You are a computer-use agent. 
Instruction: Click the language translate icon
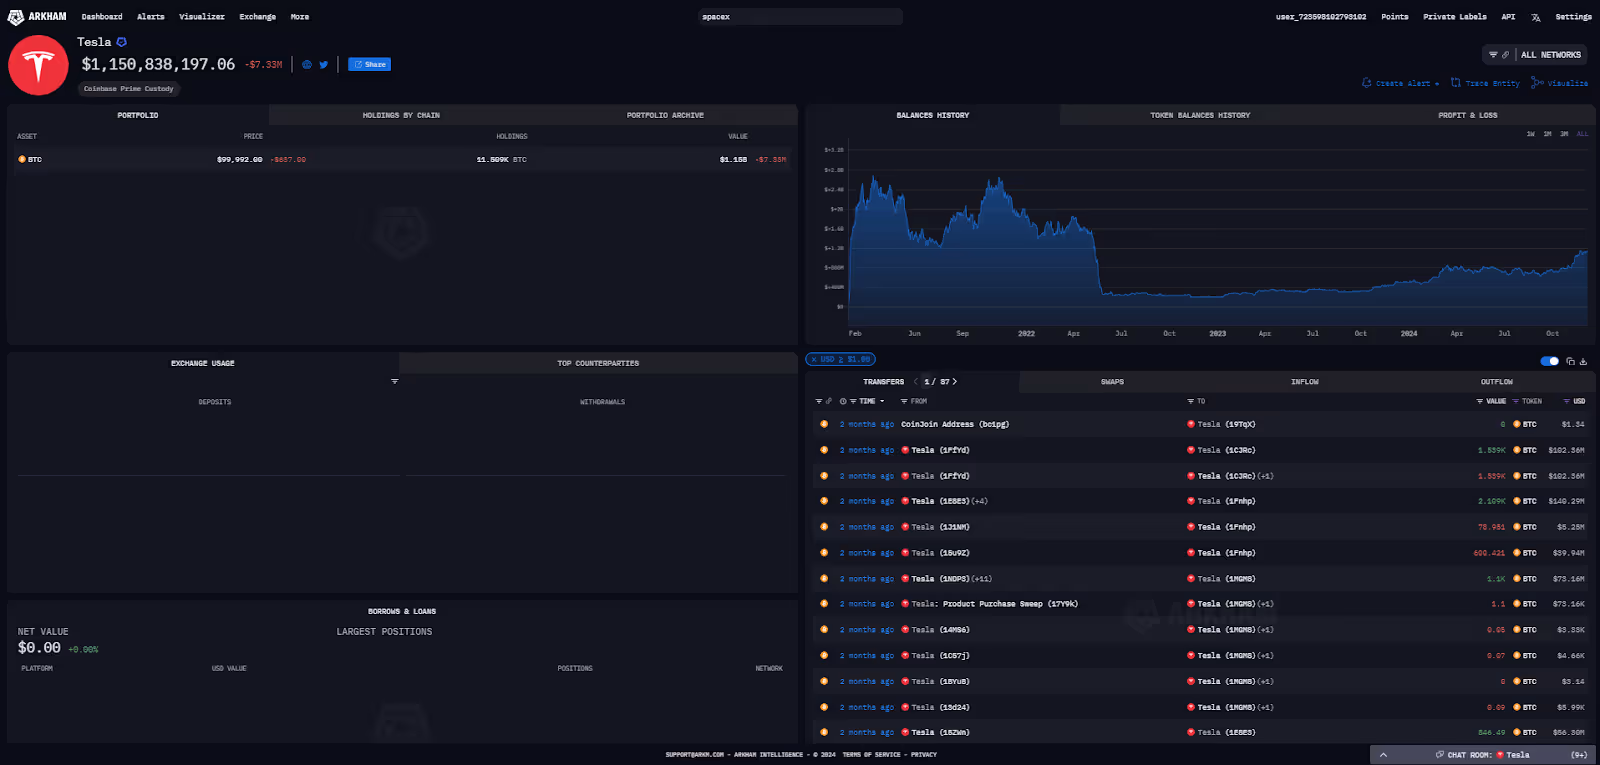pos(1536,17)
